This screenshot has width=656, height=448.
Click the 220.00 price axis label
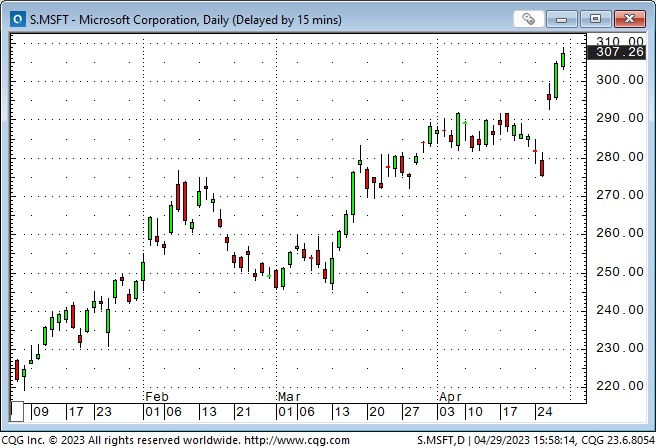point(620,386)
